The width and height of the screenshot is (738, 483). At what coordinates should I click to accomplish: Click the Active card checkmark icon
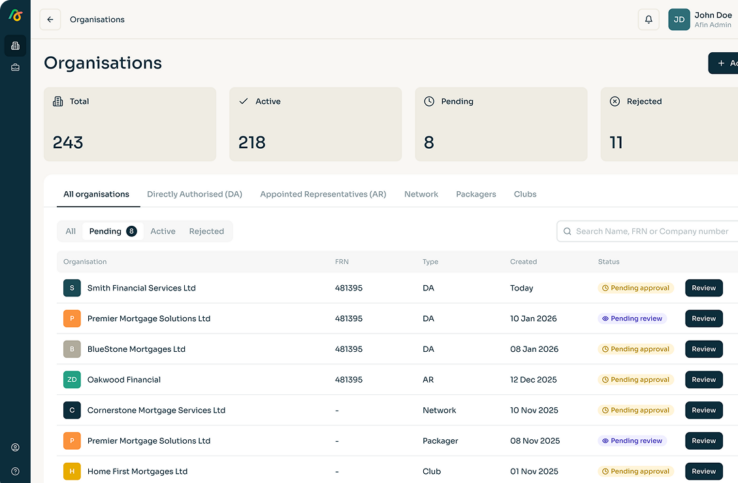(x=243, y=101)
